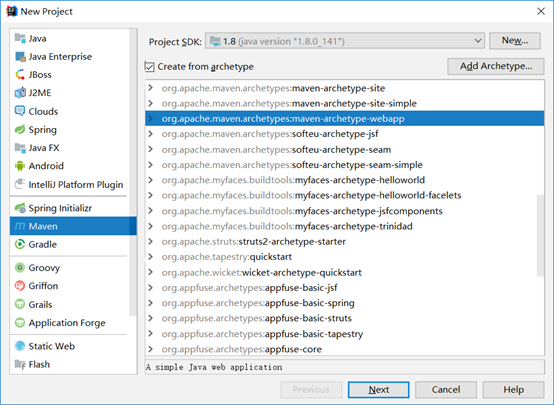Viewport: 554px width, 405px height.
Task: Select softeu-archetype-seam archetype
Action: pyautogui.click(x=344, y=149)
